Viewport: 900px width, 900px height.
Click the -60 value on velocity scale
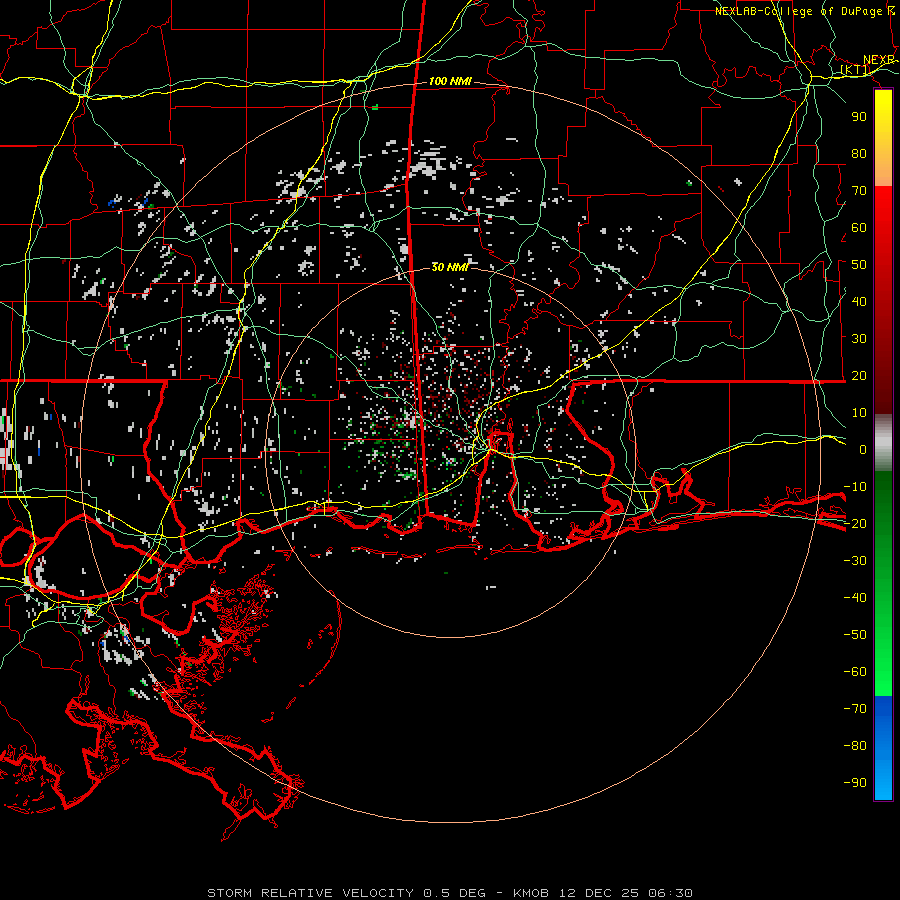click(x=855, y=672)
